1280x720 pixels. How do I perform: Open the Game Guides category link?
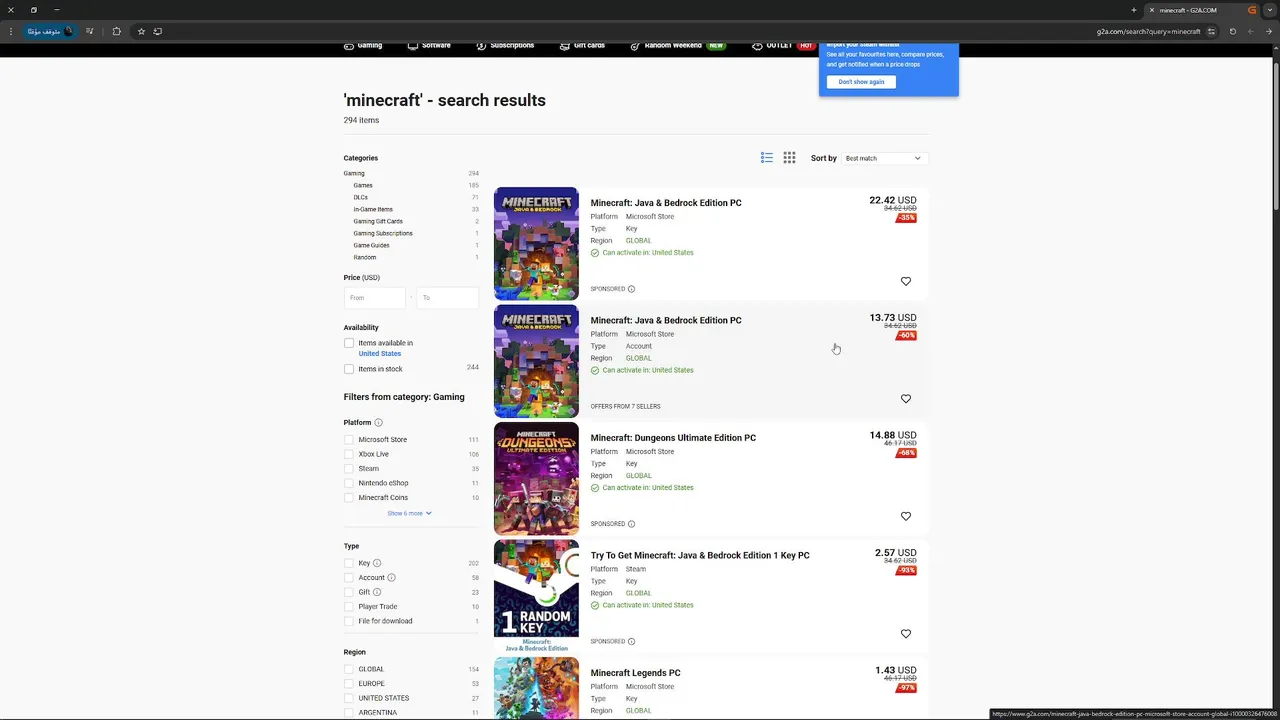[x=372, y=245]
